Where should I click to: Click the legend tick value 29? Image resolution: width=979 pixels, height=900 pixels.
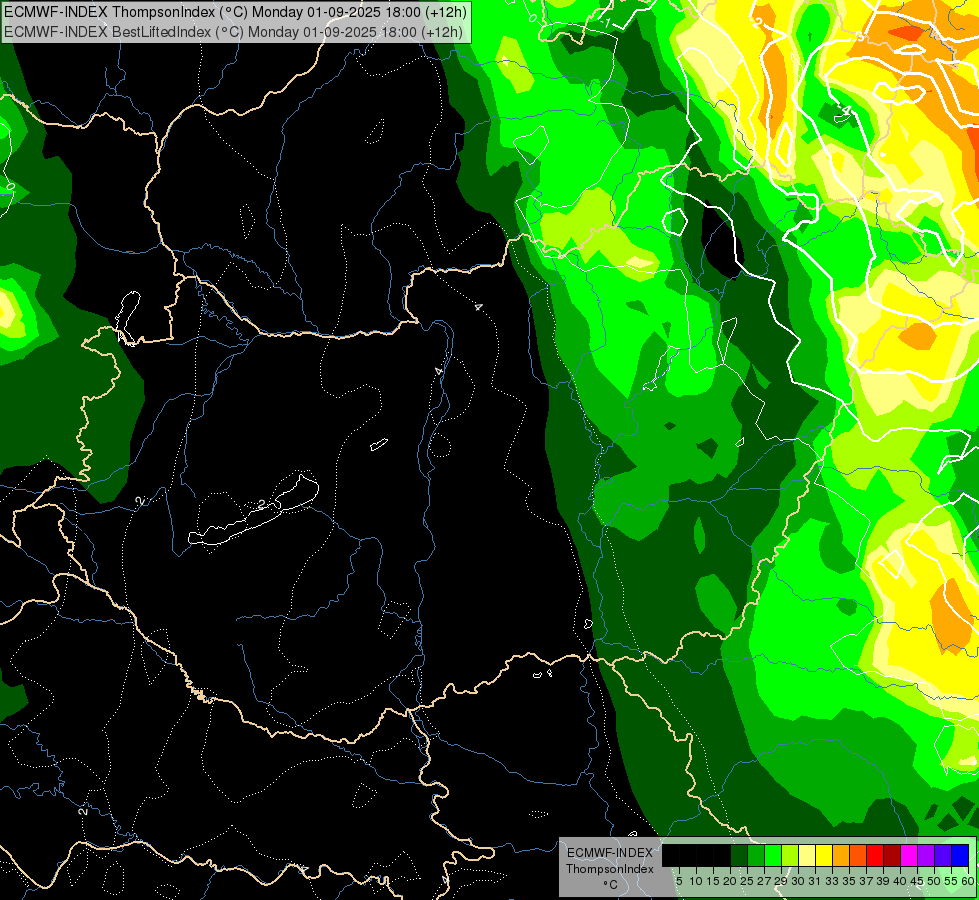coord(781,881)
